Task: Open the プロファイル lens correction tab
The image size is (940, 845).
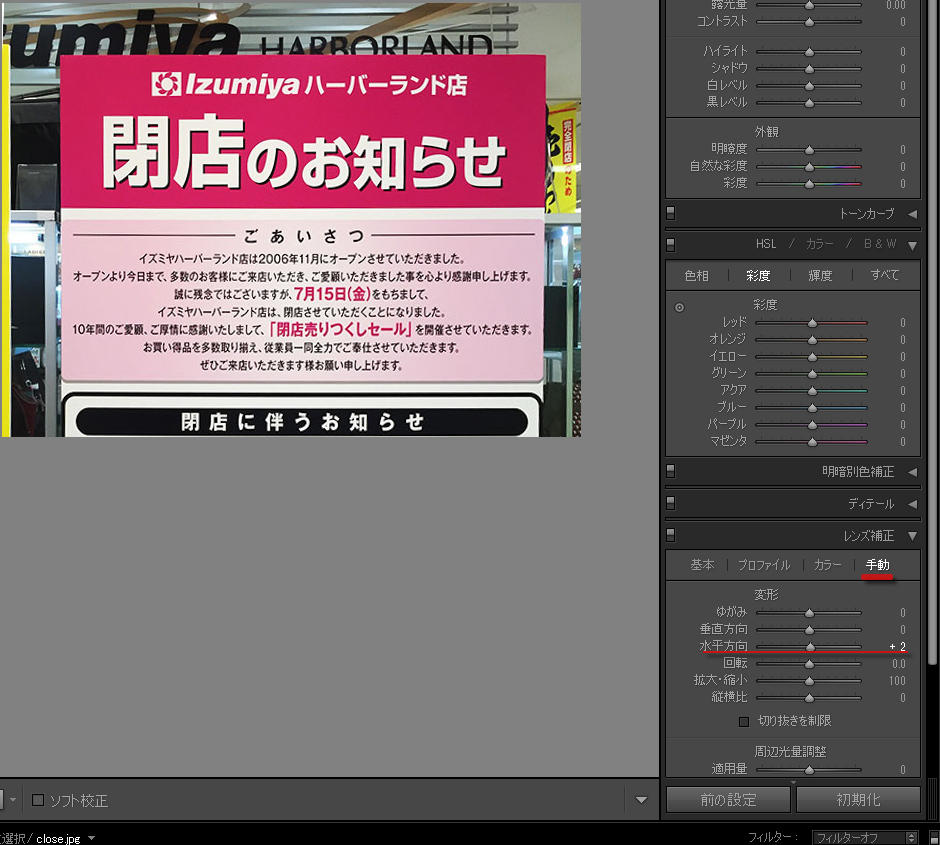Action: [x=764, y=565]
